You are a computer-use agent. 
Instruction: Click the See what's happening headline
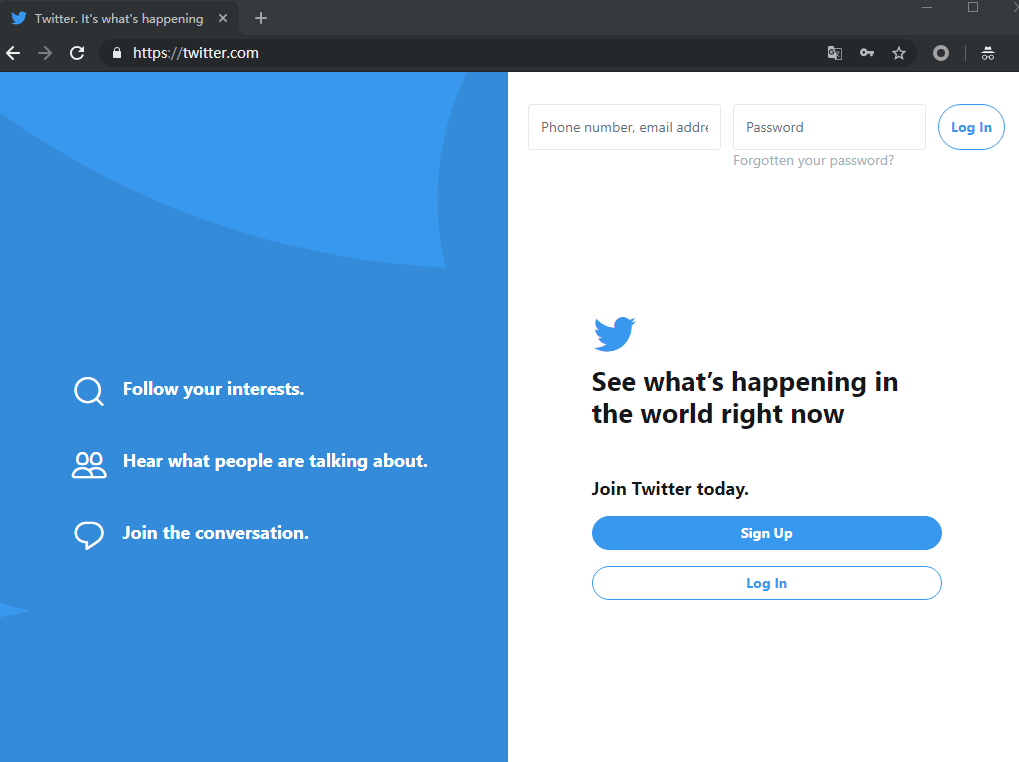(x=745, y=398)
